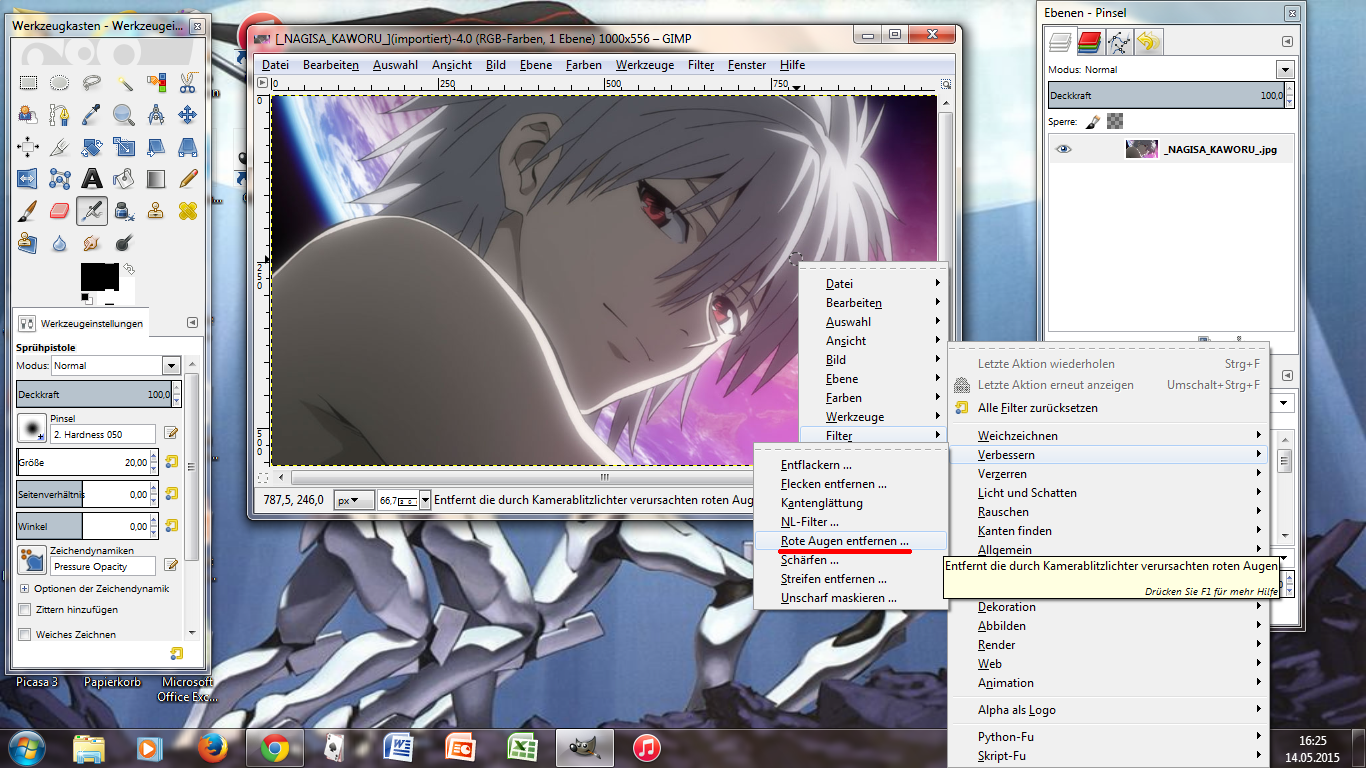This screenshot has width=1366, height=769.
Task: Pick the Paths pen tool
Action: point(60,115)
